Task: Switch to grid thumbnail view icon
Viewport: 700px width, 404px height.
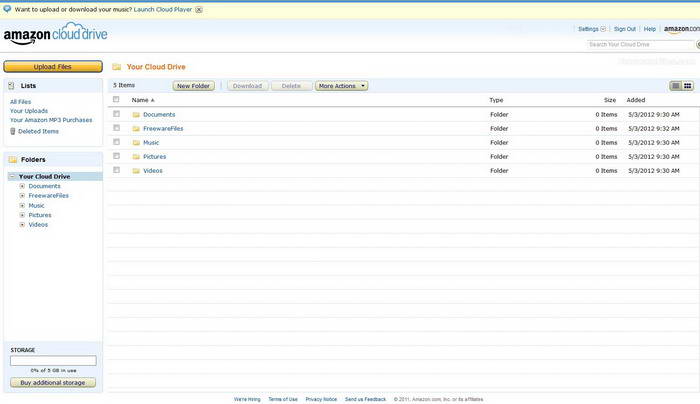Action: pos(688,86)
